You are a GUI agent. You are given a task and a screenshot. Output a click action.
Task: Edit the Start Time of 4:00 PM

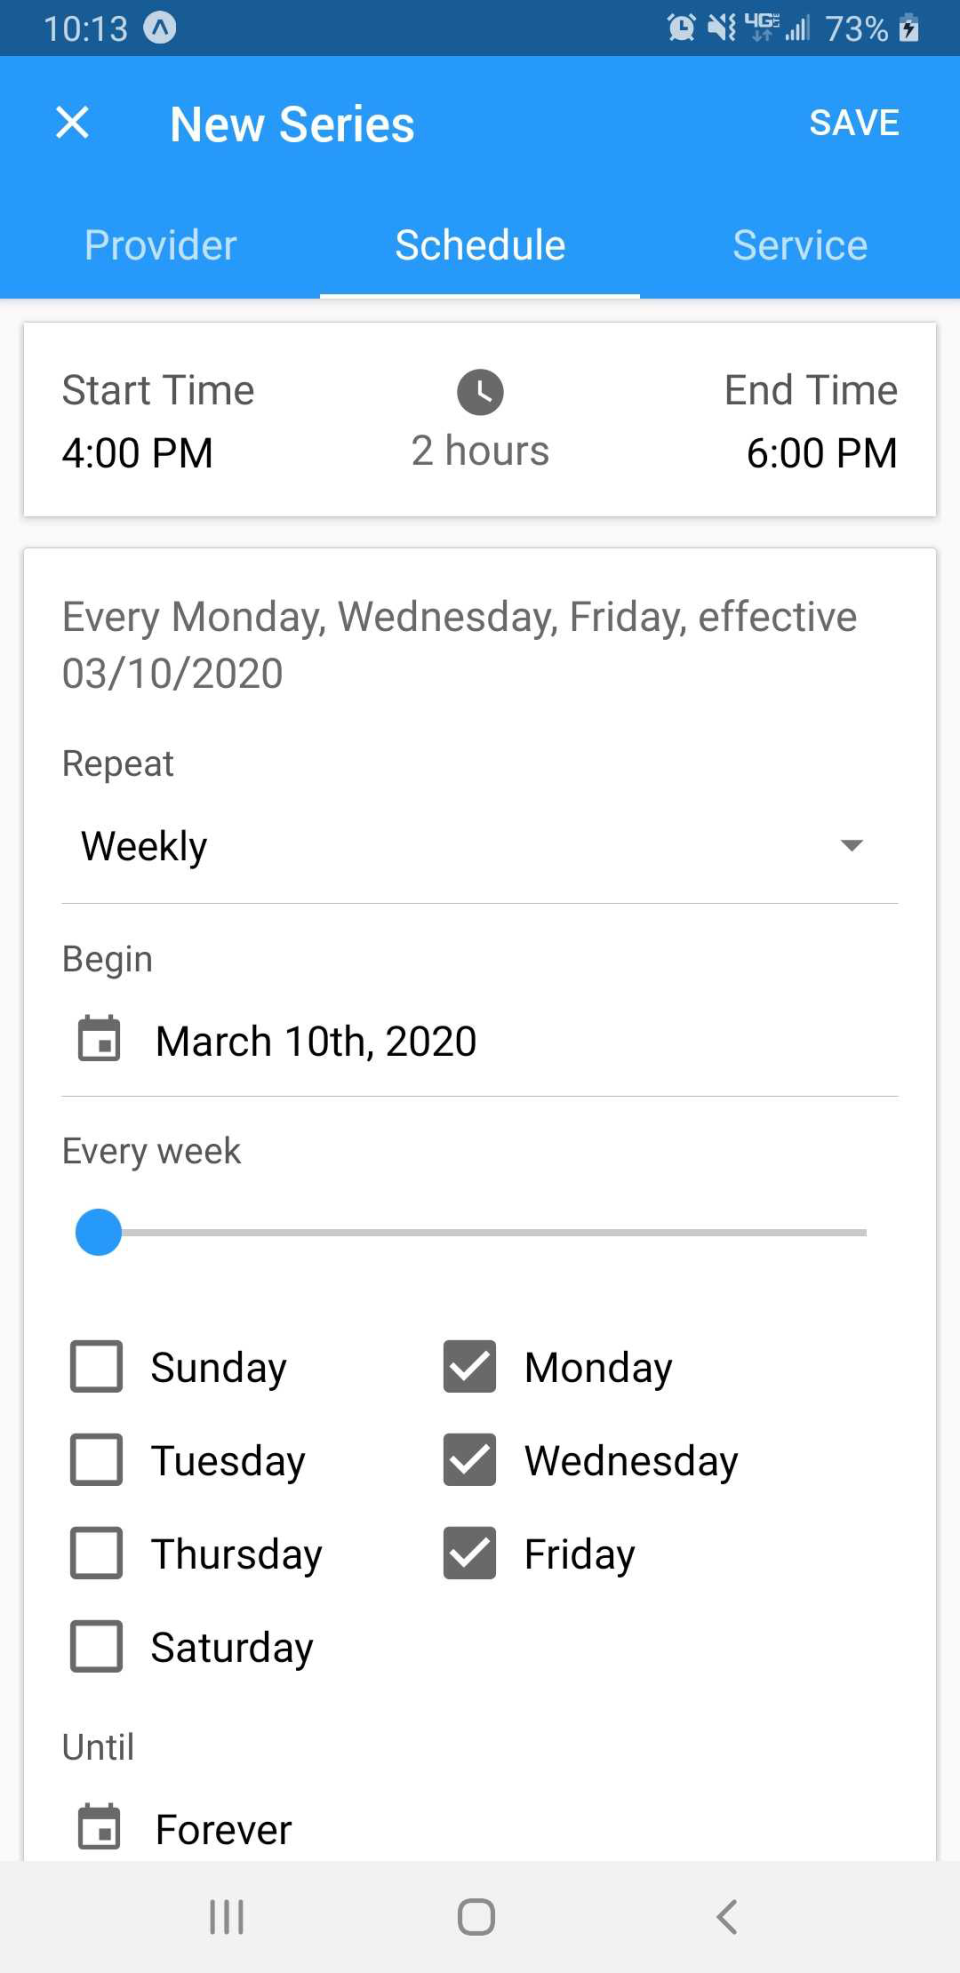(x=137, y=452)
